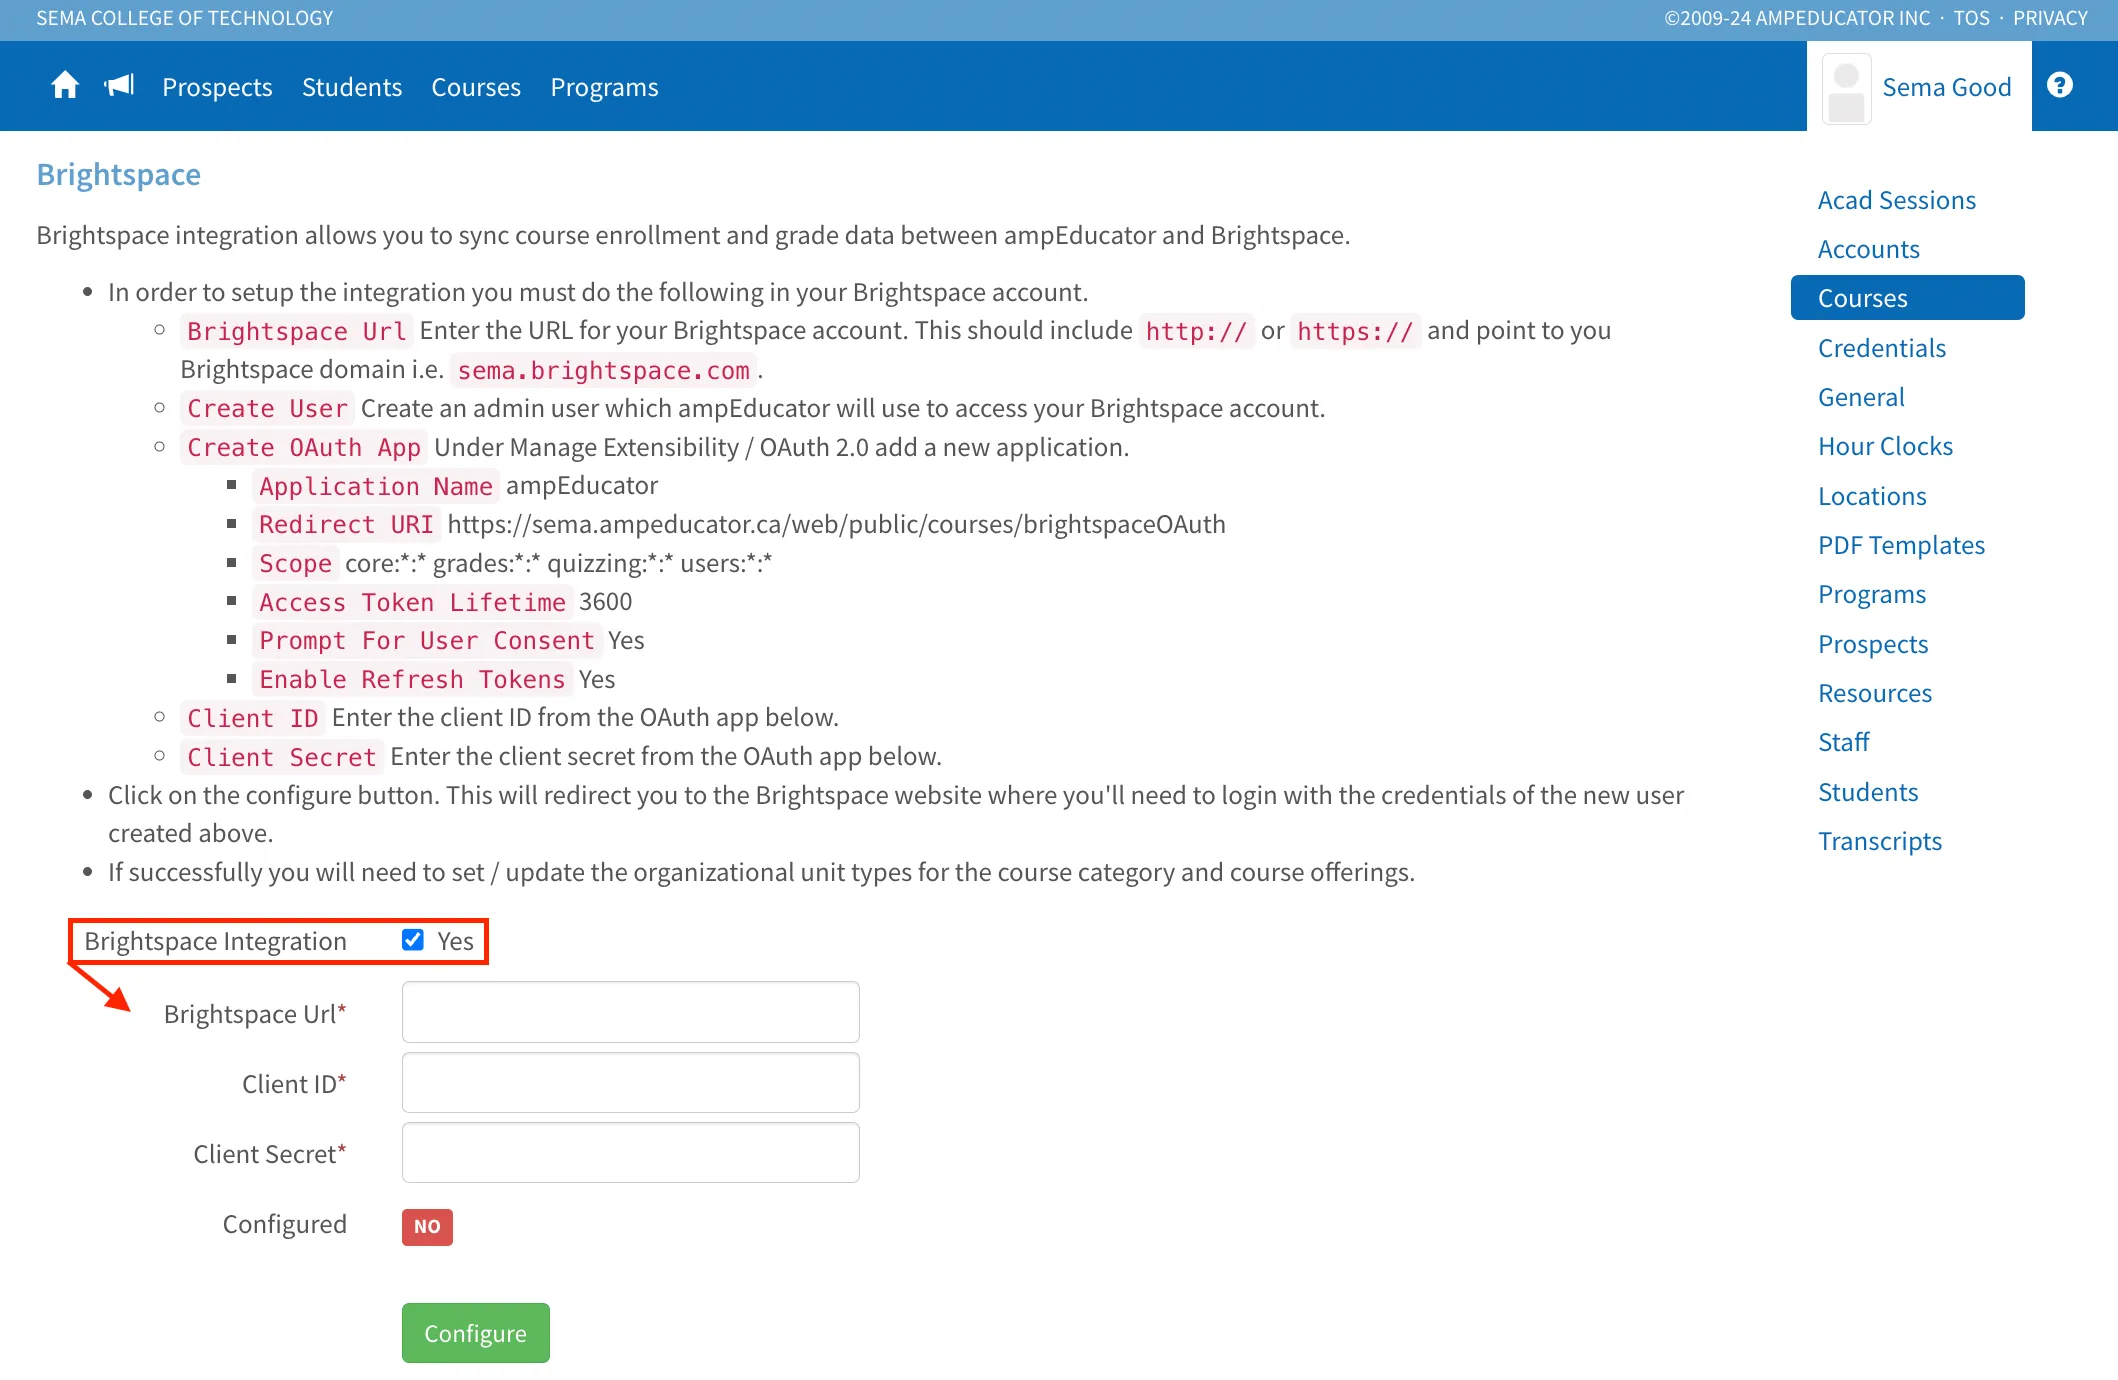Viewport: 2118px width, 1380px height.
Task: Open Prospects in top navigation
Action: coord(217,87)
